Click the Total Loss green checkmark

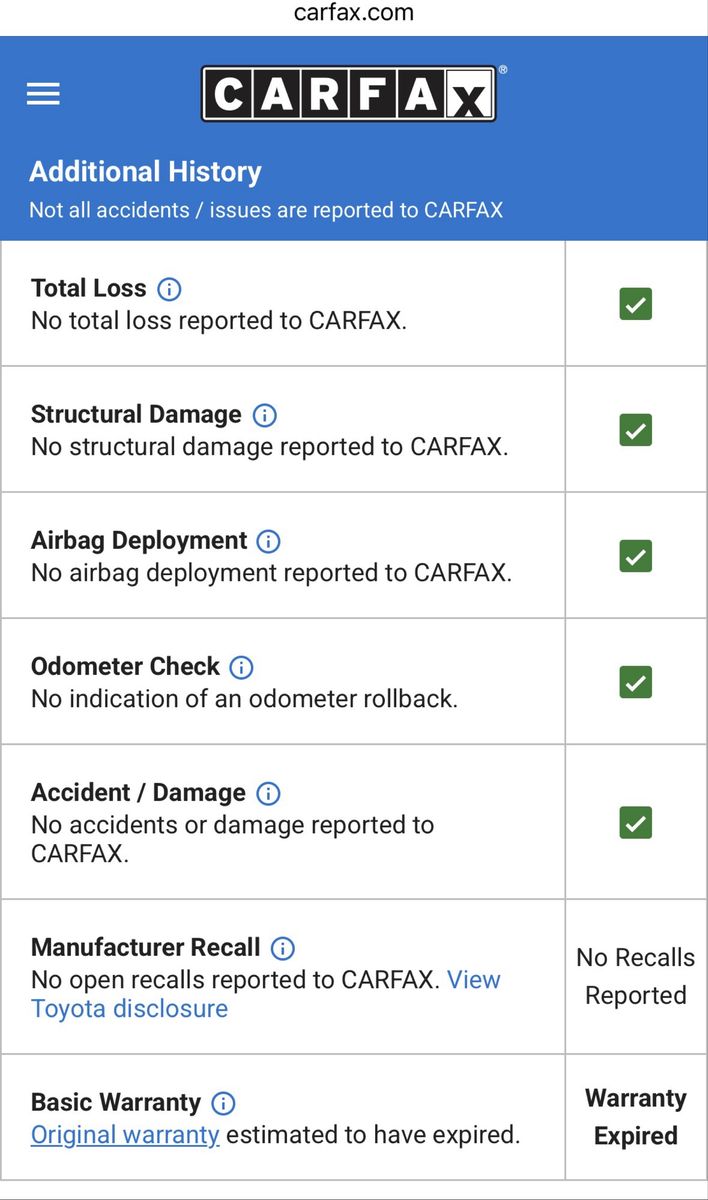[636, 304]
